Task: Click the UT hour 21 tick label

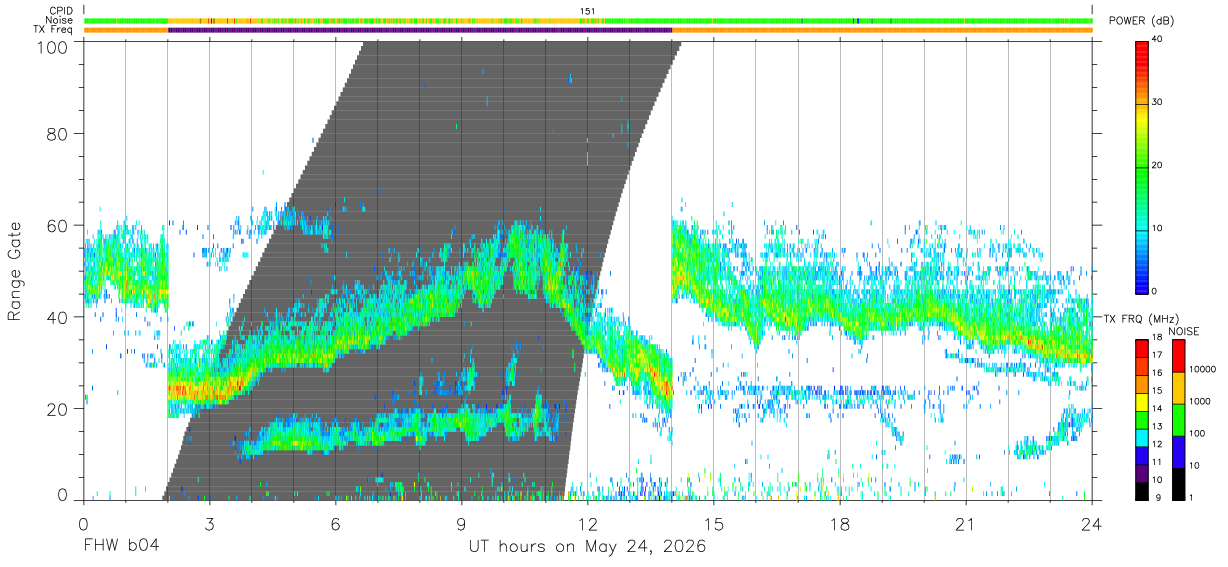Action: (966, 523)
